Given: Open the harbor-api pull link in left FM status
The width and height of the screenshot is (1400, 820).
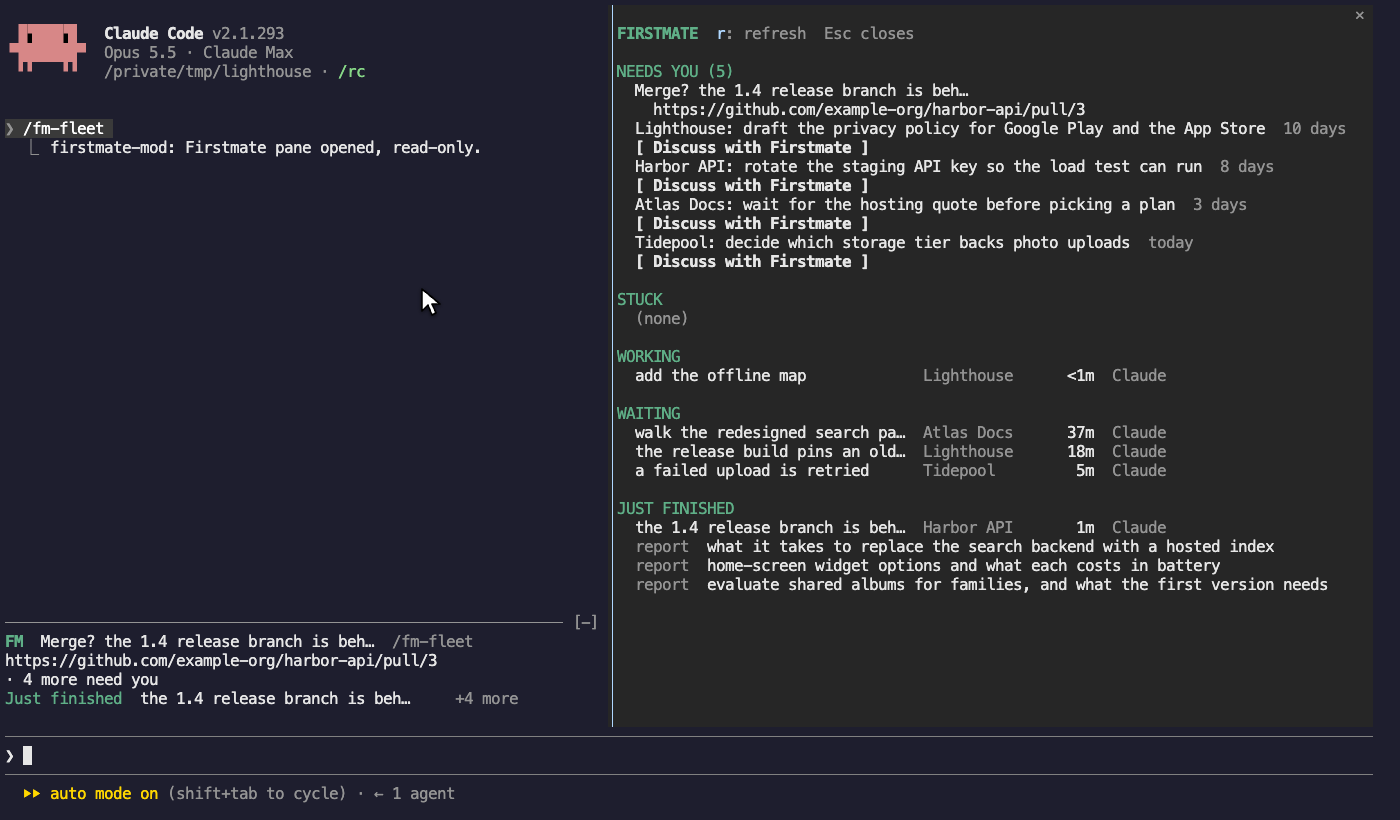Looking at the screenshot, I should point(221,661).
